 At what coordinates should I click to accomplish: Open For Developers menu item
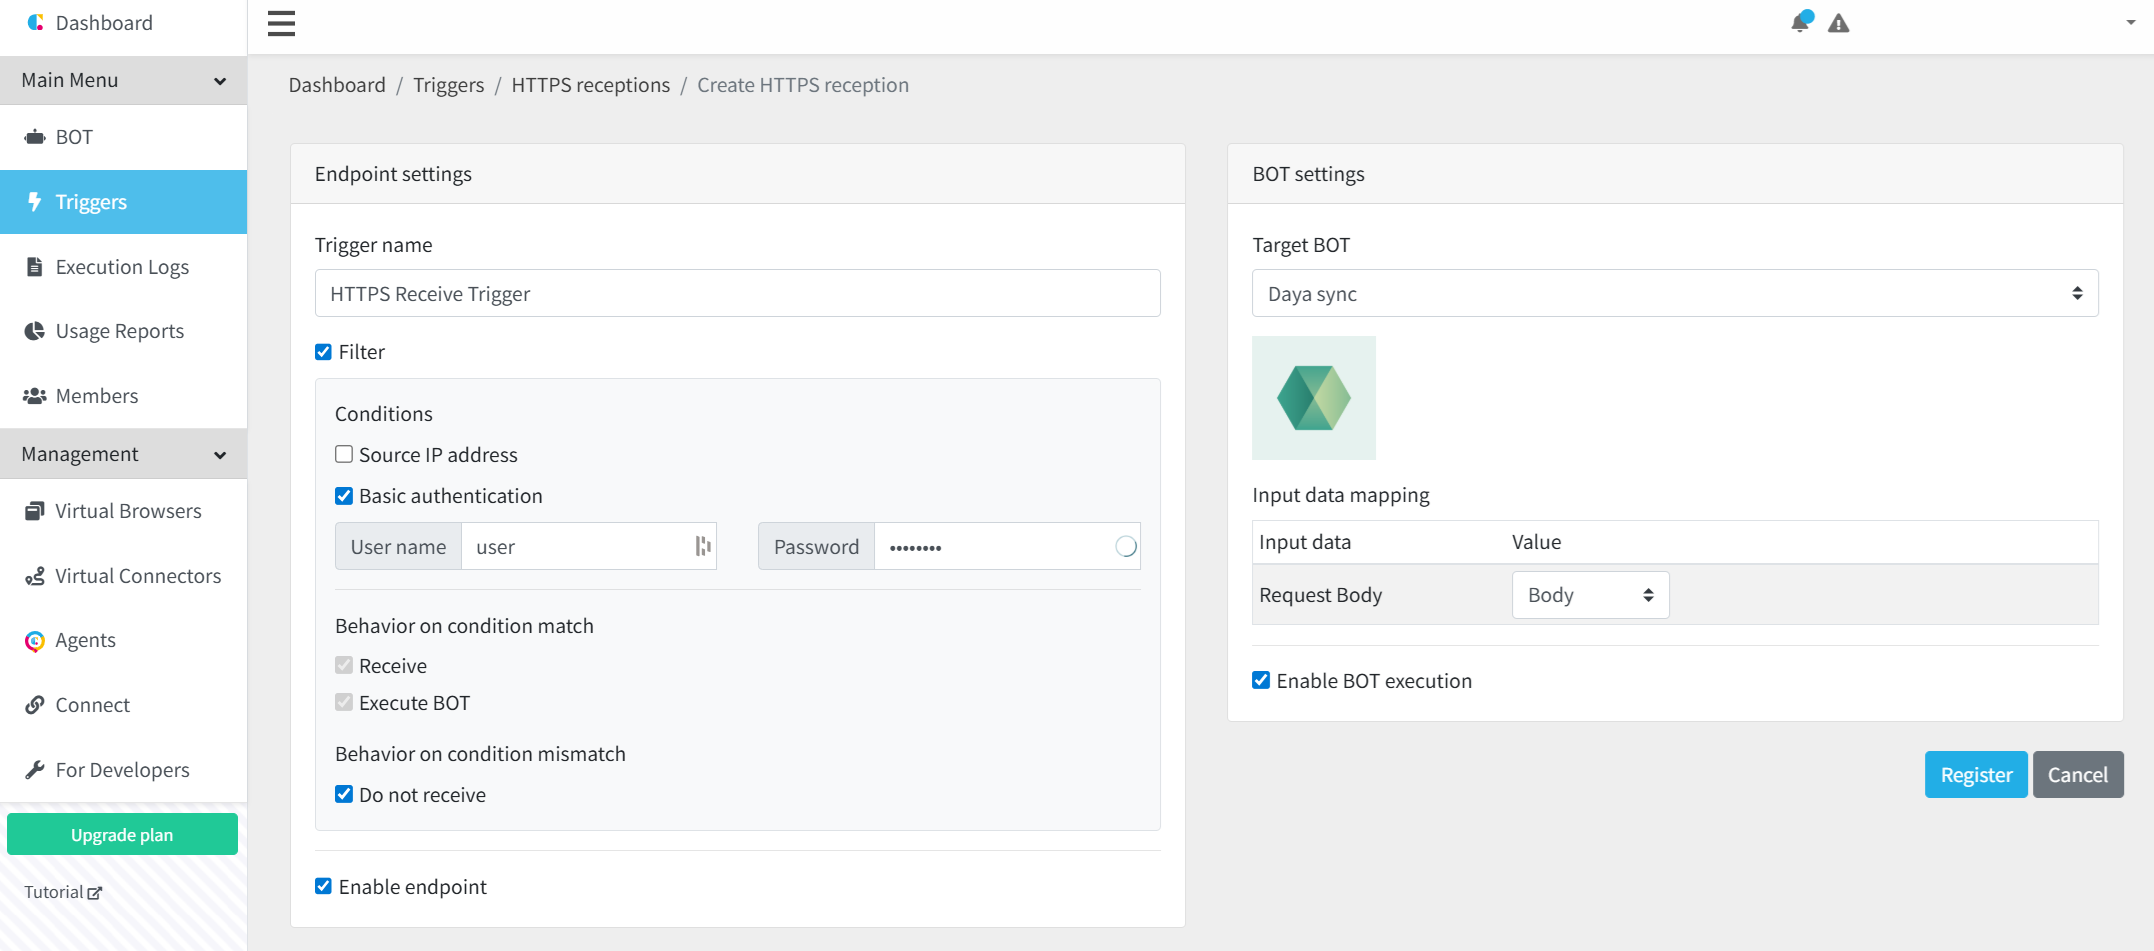point(123,769)
